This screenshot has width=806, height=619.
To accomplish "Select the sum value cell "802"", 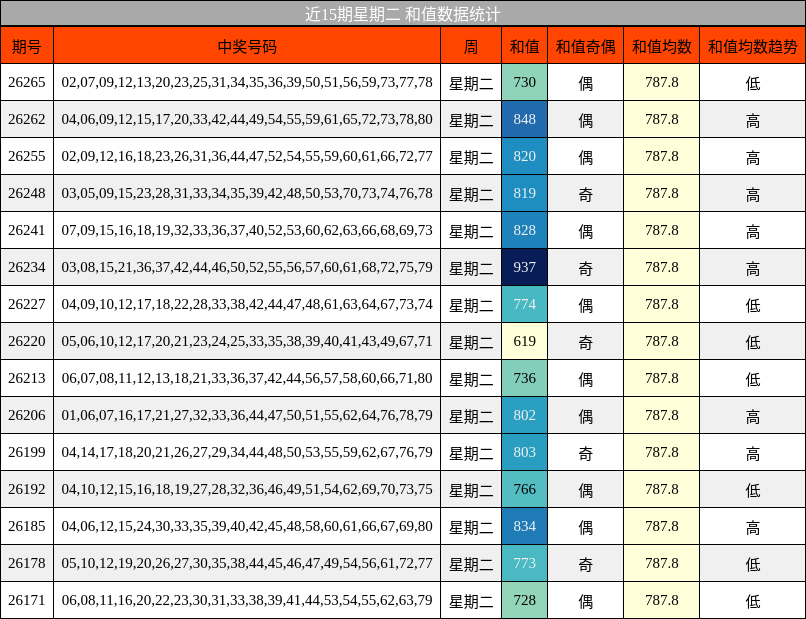I will pos(524,415).
